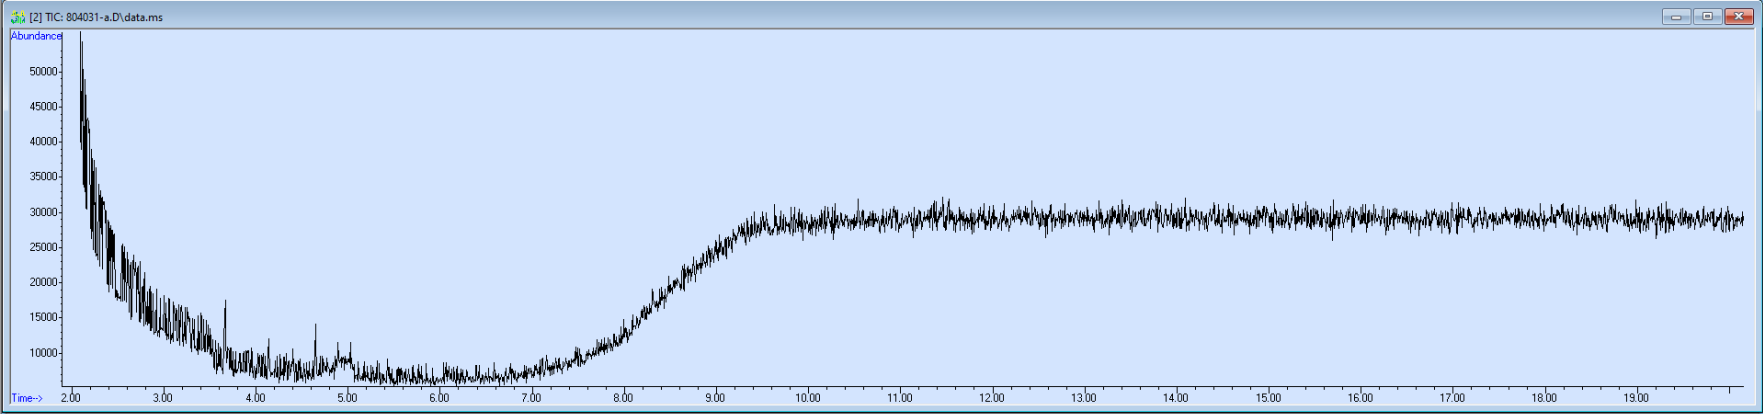
Task: Click the 9.00 time axis label
Action: click(x=715, y=398)
